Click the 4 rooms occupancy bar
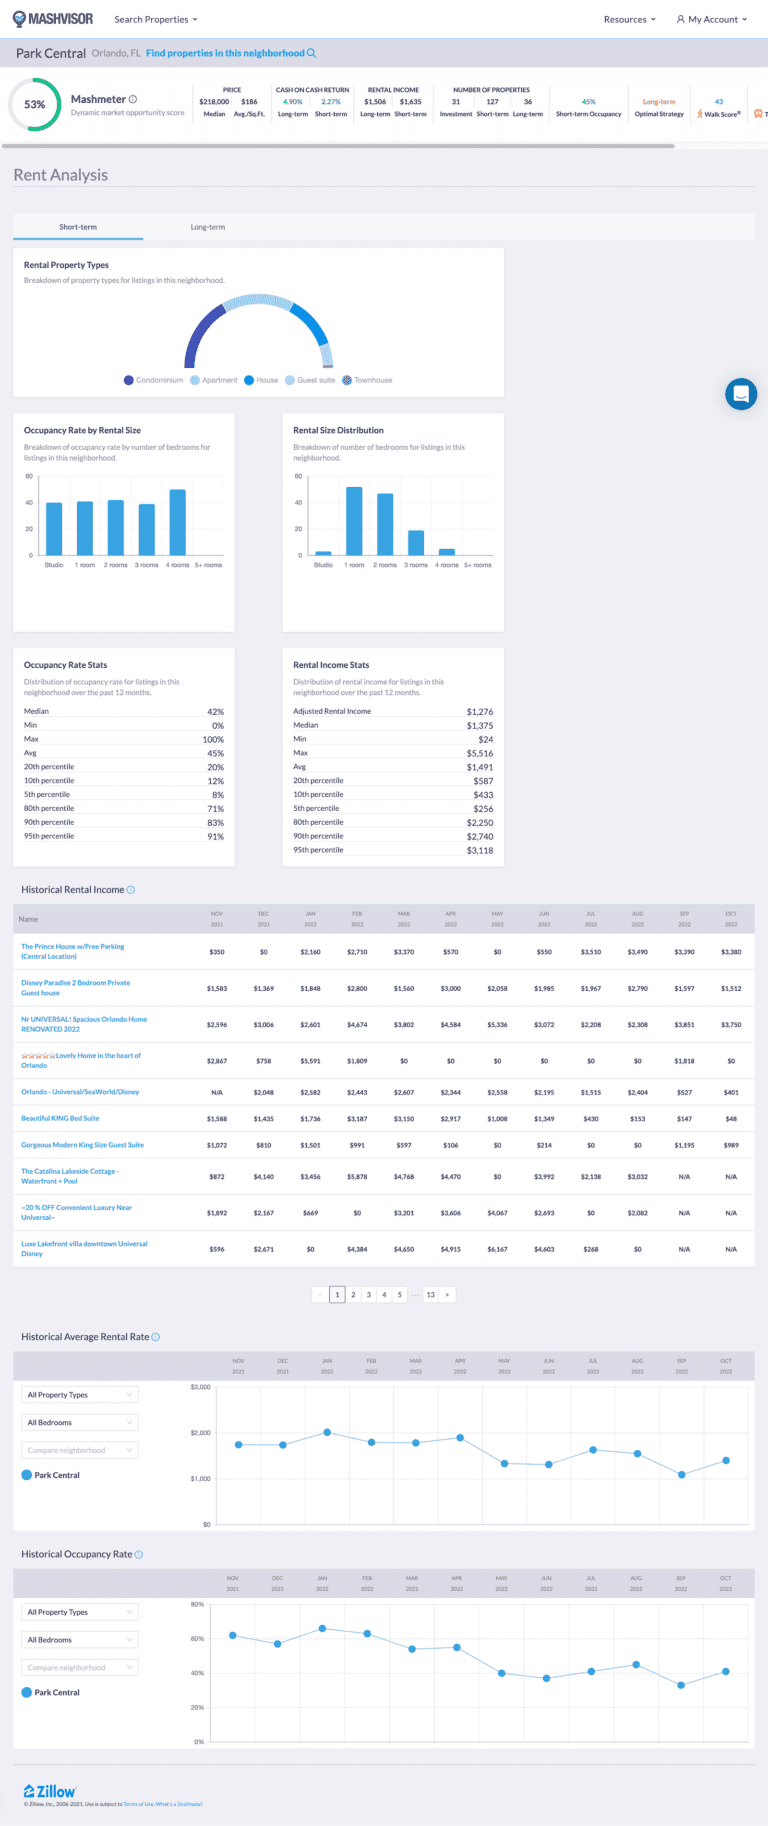The image size is (768, 1826). point(178,522)
